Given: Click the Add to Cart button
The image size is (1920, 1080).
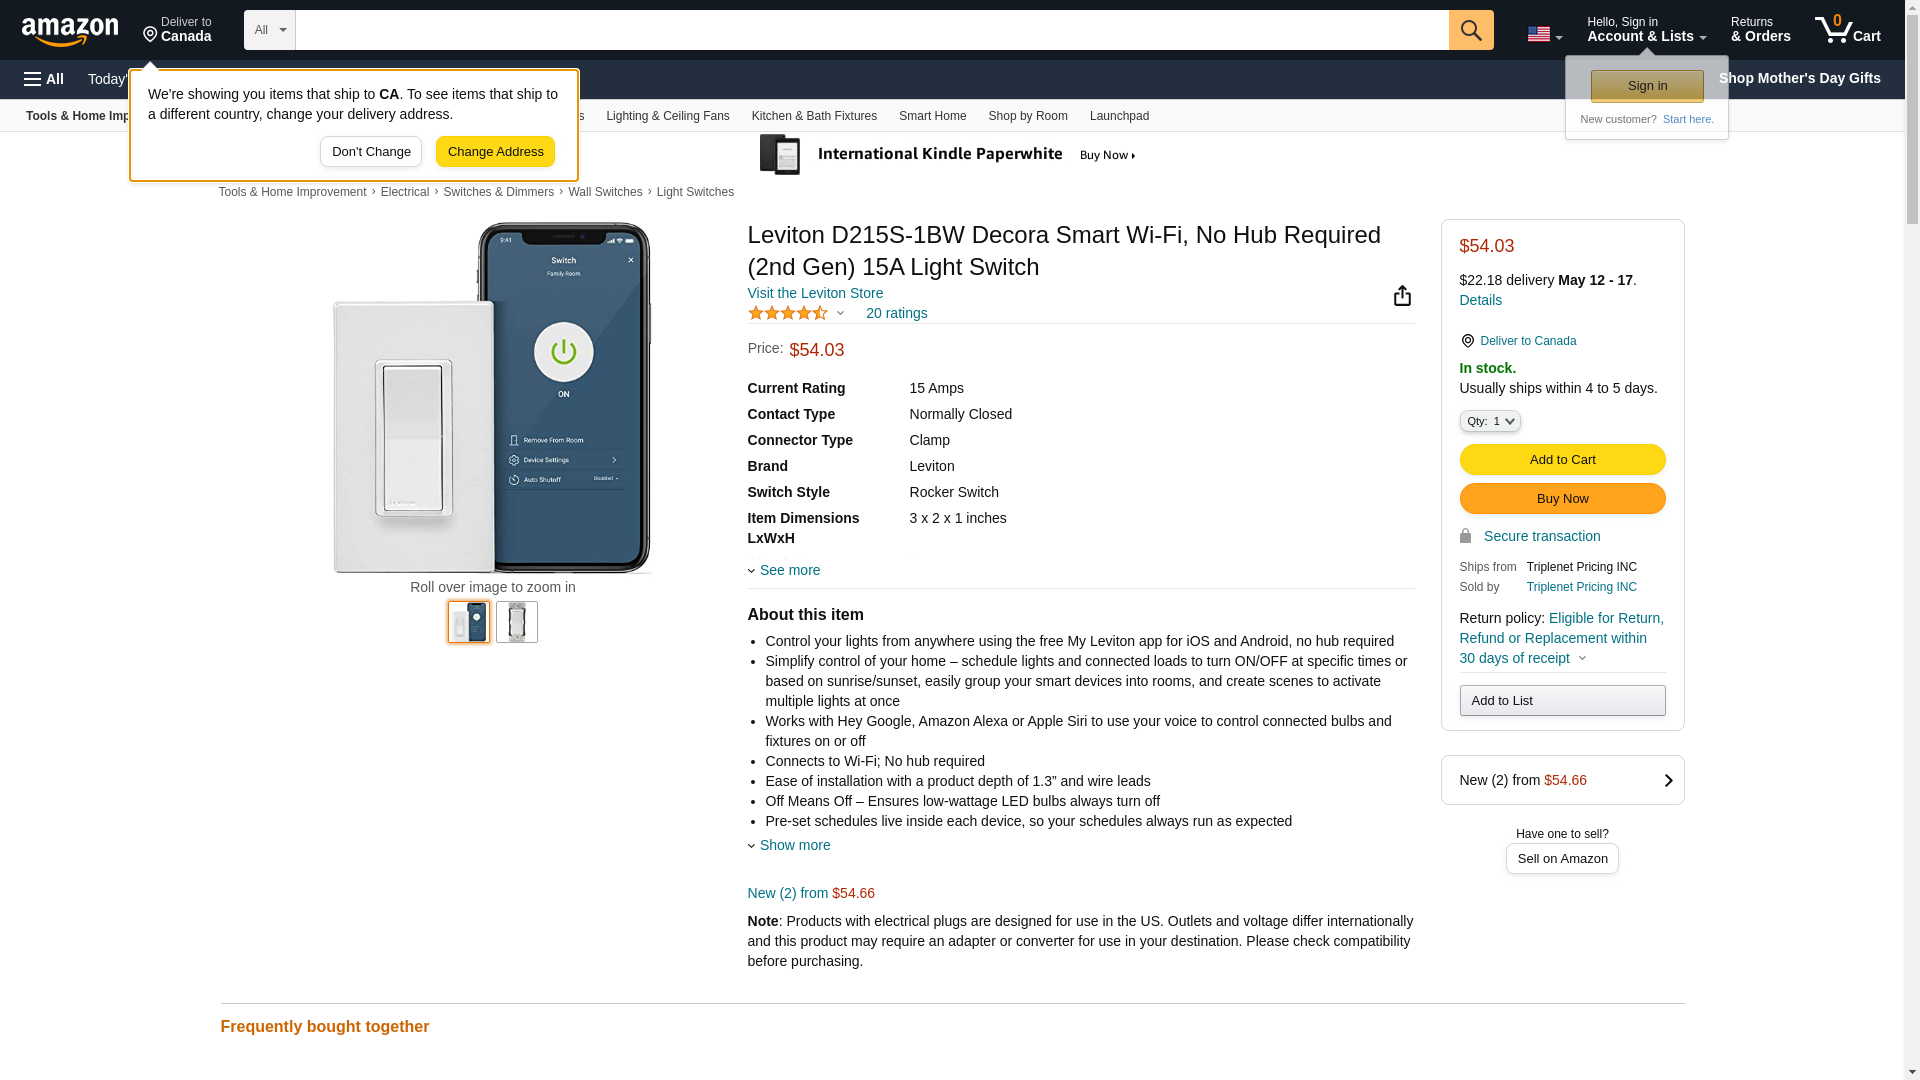Looking at the screenshot, I should [1562, 460].
